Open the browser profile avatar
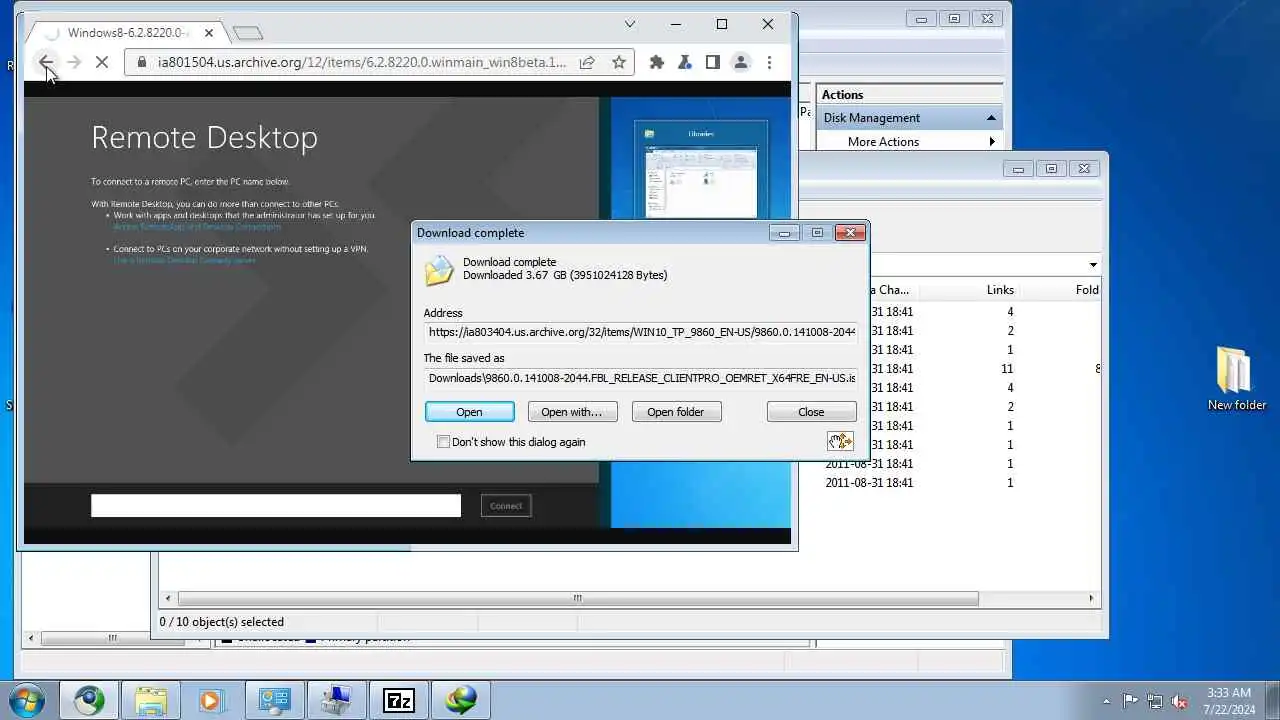The width and height of the screenshot is (1280, 720). (741, 62)
